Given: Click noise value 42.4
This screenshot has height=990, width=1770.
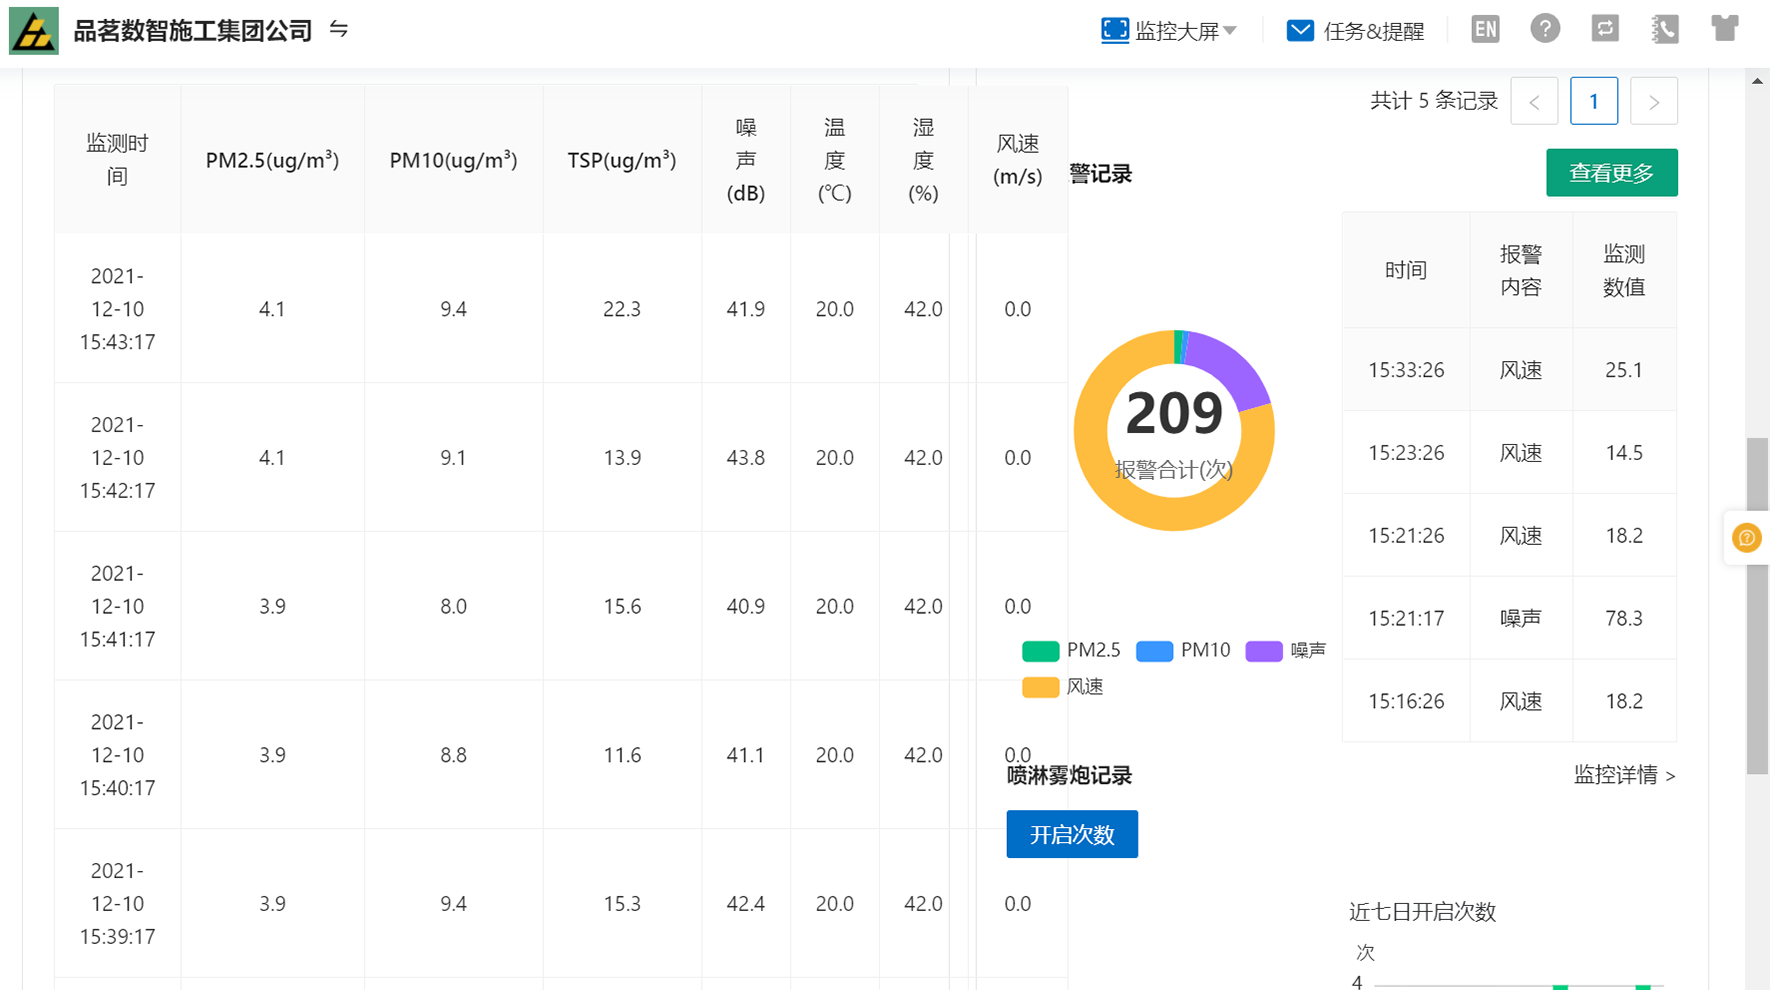Looking at the screenshot, I should click(x=746, y=904).
